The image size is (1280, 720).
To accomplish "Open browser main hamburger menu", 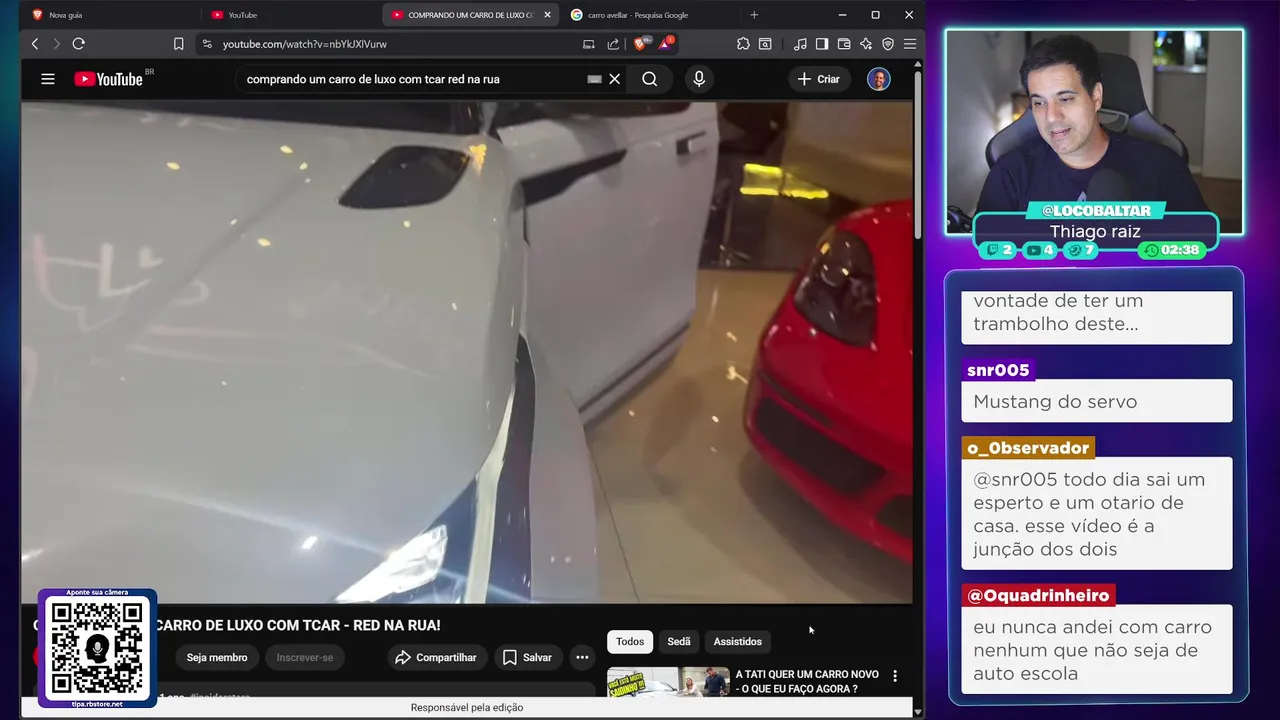I will point(909,44).
